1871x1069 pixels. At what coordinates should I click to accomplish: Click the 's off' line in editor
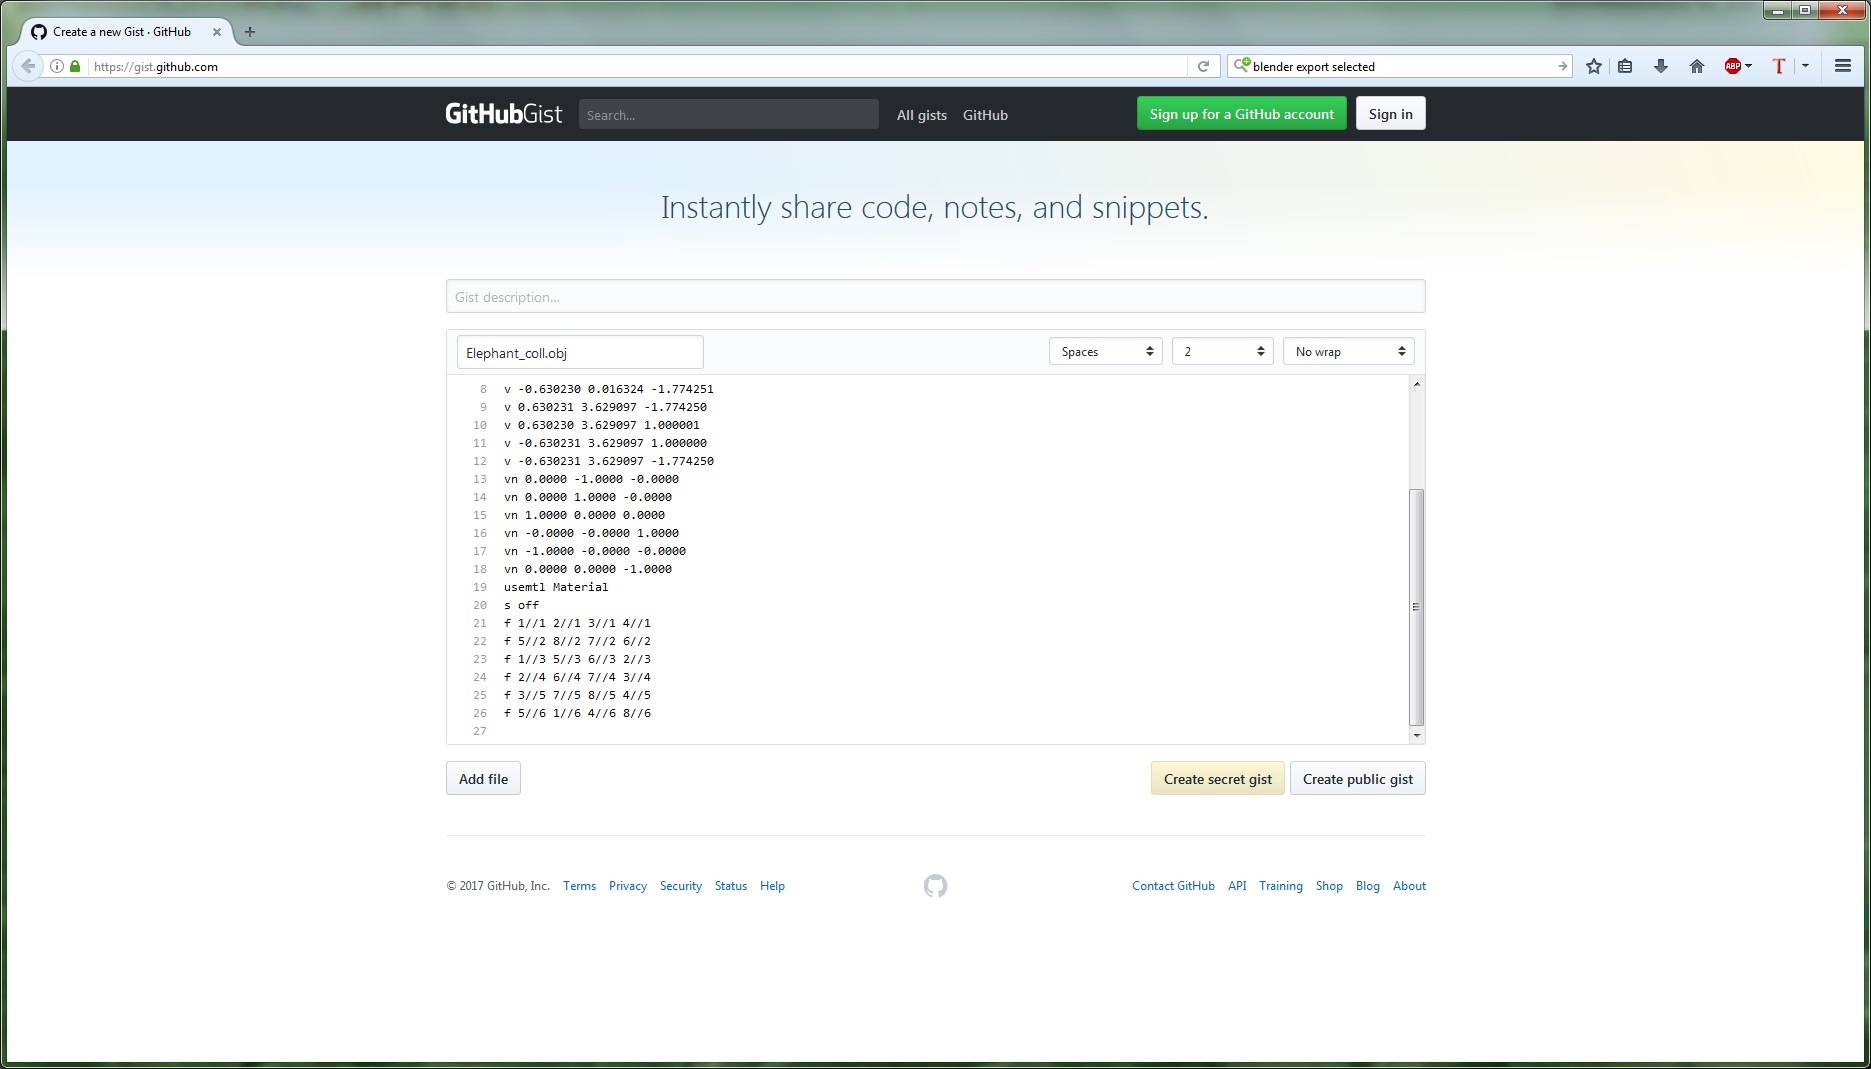521,605
